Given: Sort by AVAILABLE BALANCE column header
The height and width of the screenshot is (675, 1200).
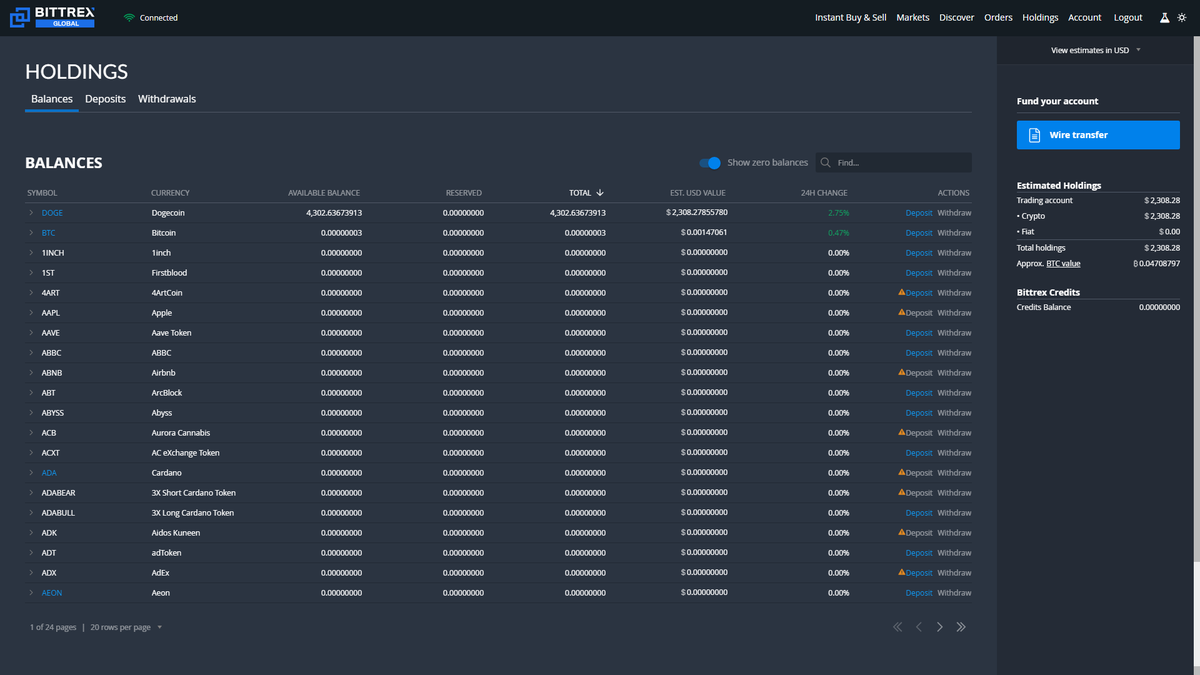Looking at the screenshot, I should 324,193.
